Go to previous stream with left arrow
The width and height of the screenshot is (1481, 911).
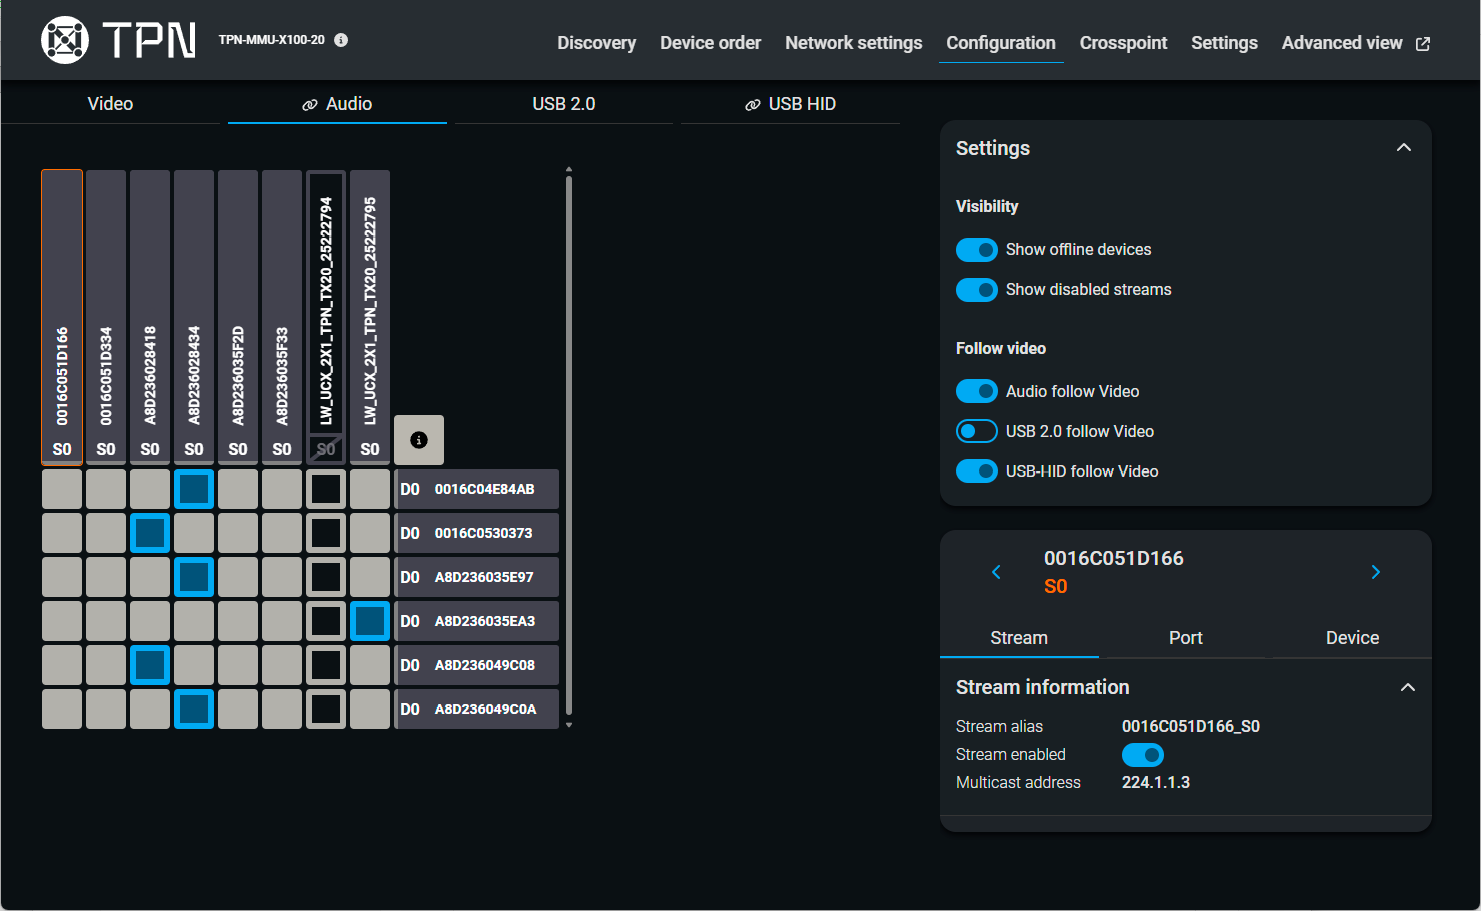[x=996, y=572]
